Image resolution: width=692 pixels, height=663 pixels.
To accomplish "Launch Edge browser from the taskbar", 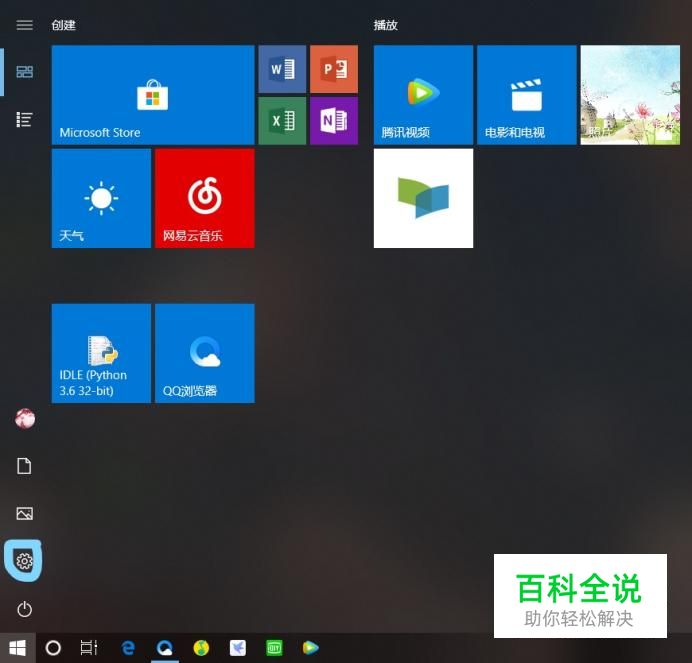I will coord(128,648).
